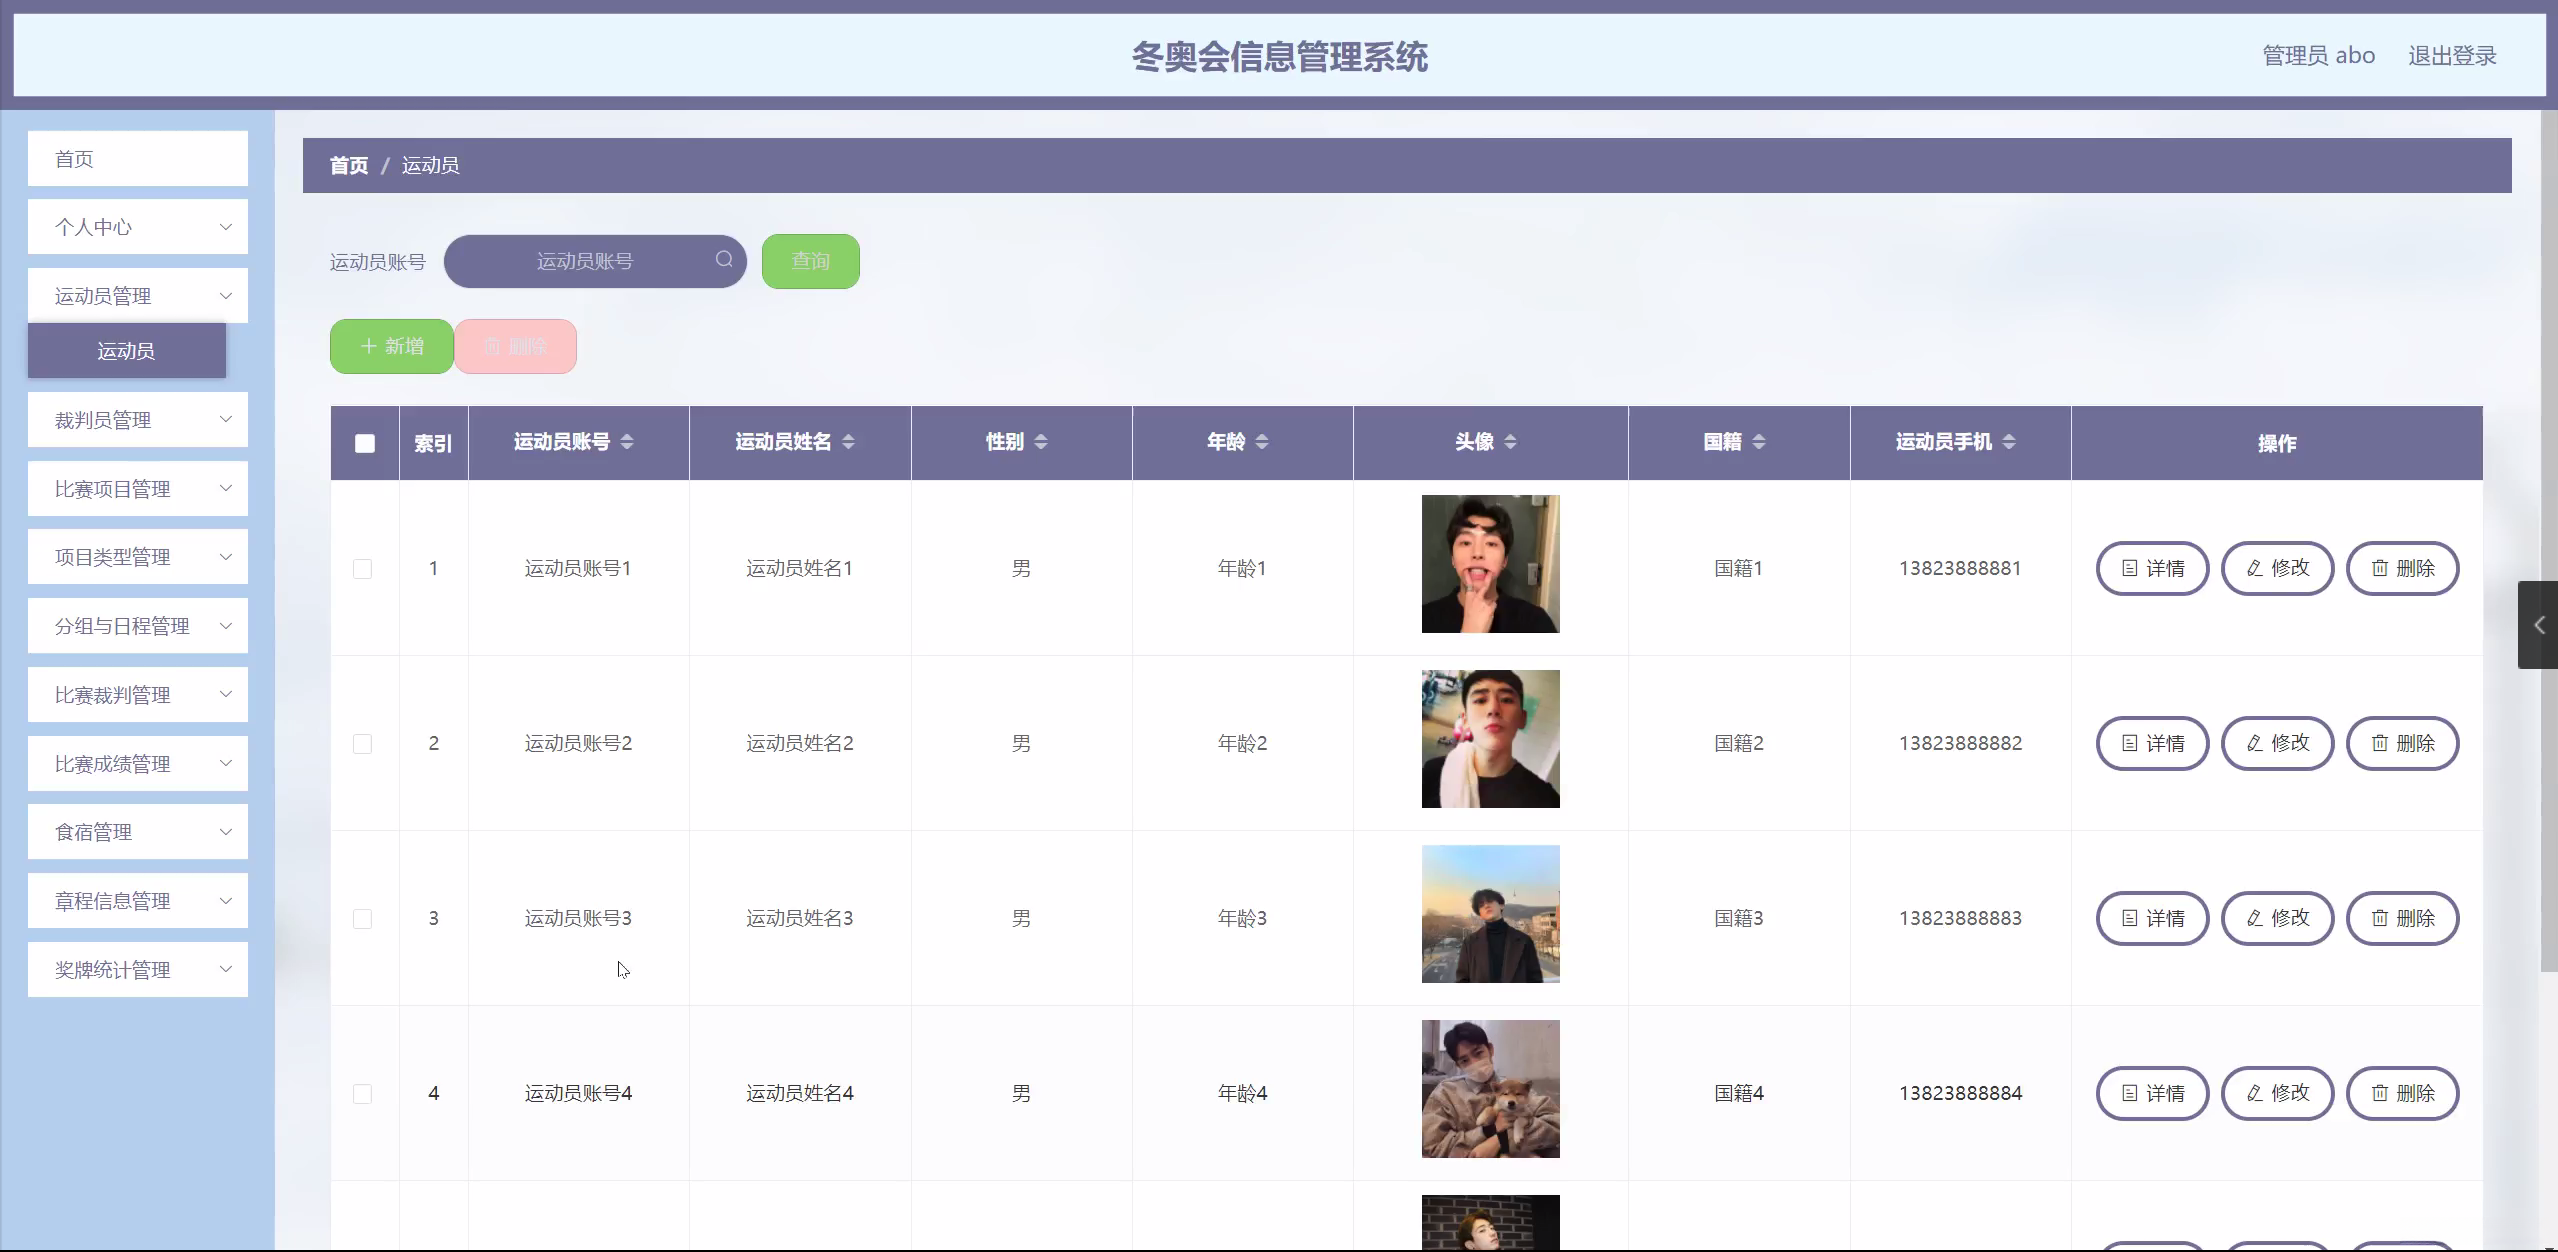Click the search magnifier icon in account field
This screenshot has width=2558, height=1252.
click(x=724, y=260)
